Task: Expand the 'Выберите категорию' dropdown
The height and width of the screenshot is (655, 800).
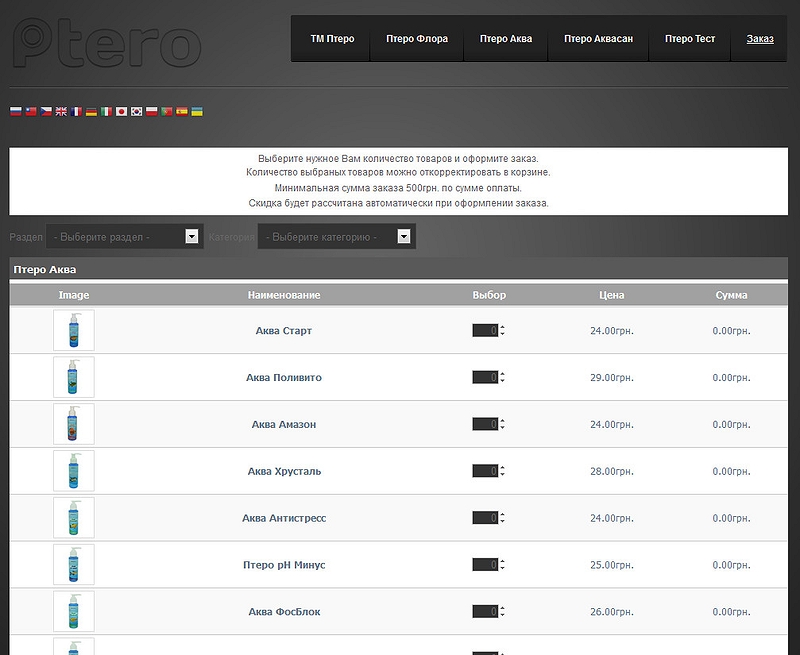Action: 336,237
